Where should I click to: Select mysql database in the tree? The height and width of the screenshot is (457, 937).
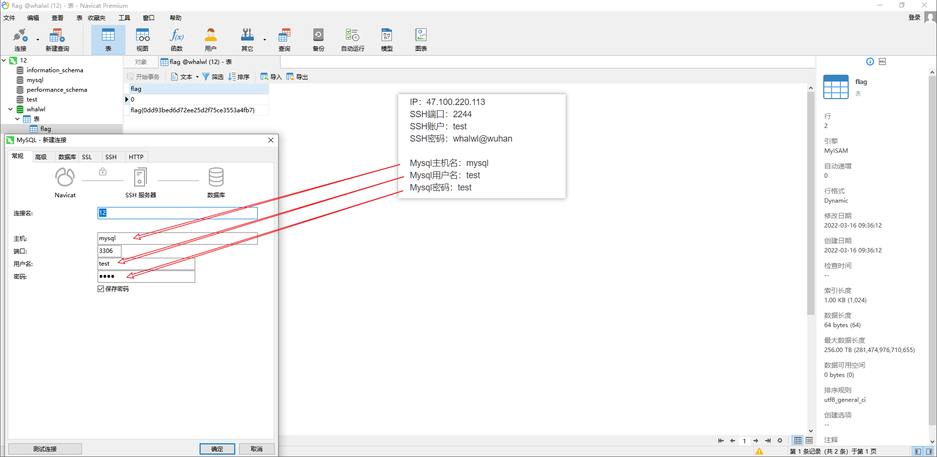pyautogui.click(x=35, y=79)
